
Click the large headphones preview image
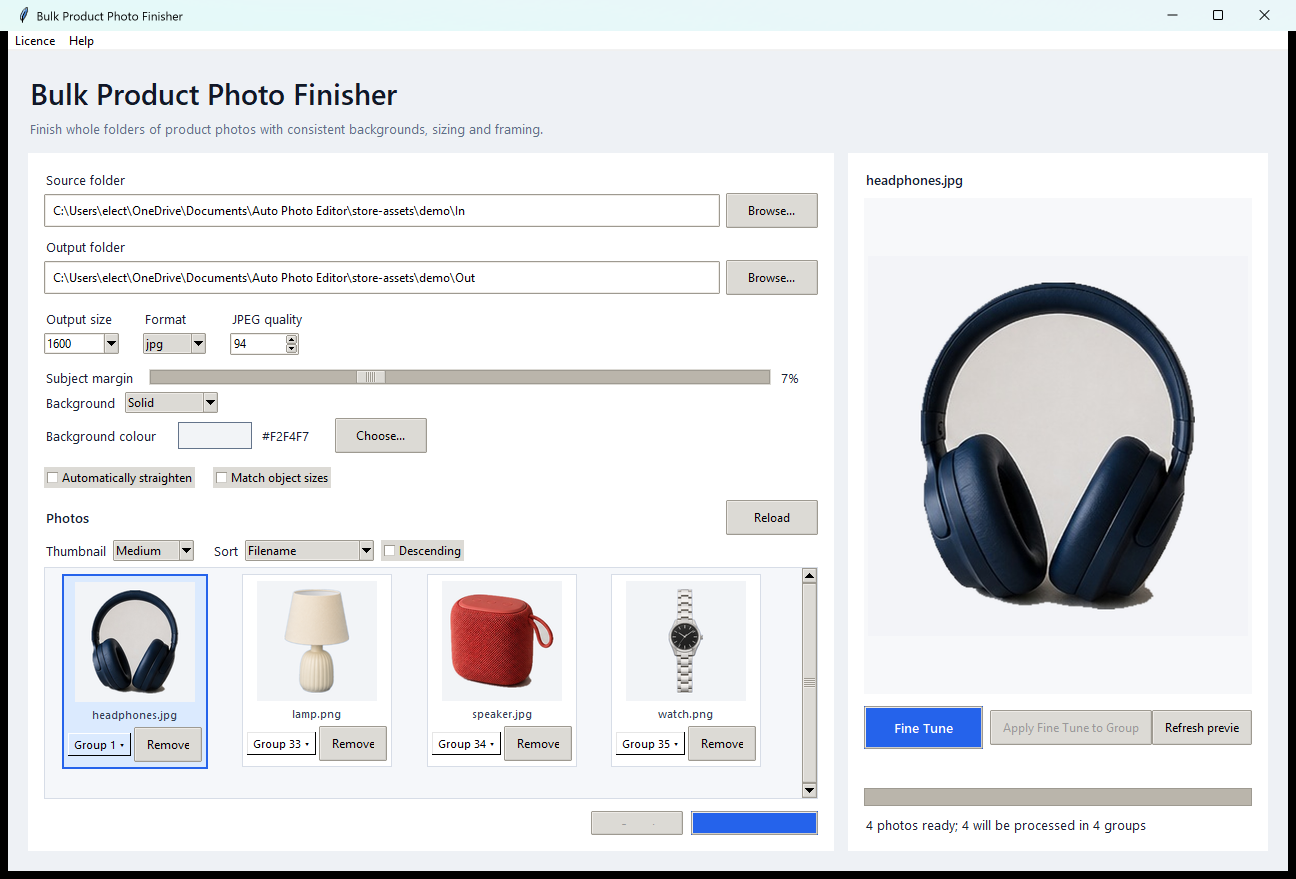pyautogui.click(x=1058, y=446)
